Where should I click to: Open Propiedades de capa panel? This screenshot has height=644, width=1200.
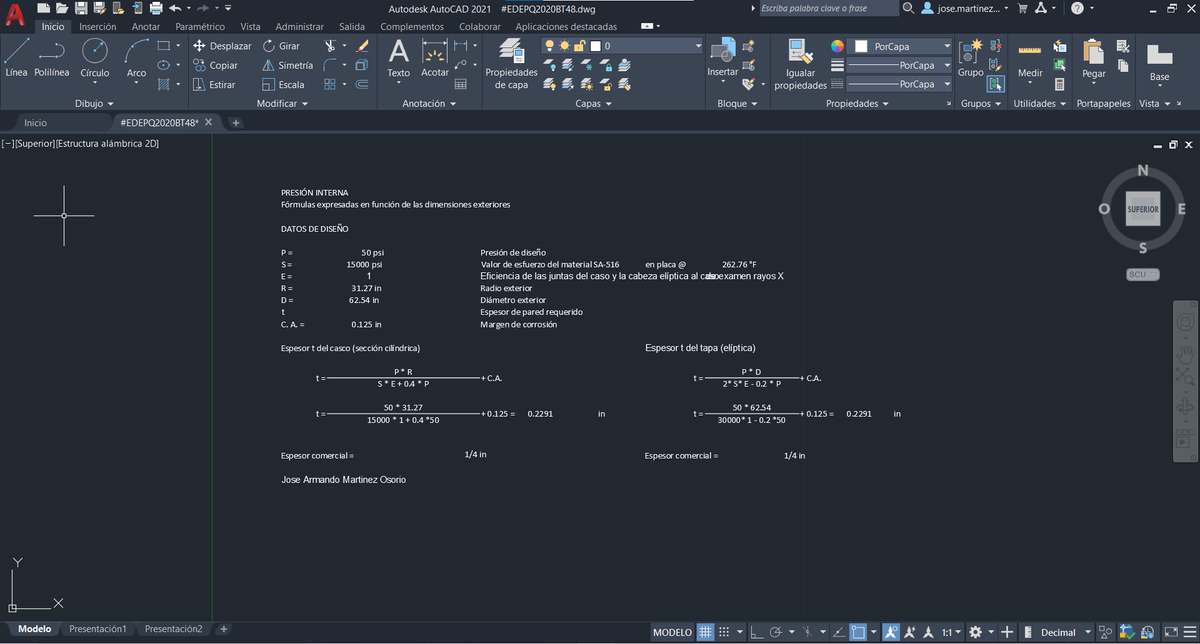(511, 65)
